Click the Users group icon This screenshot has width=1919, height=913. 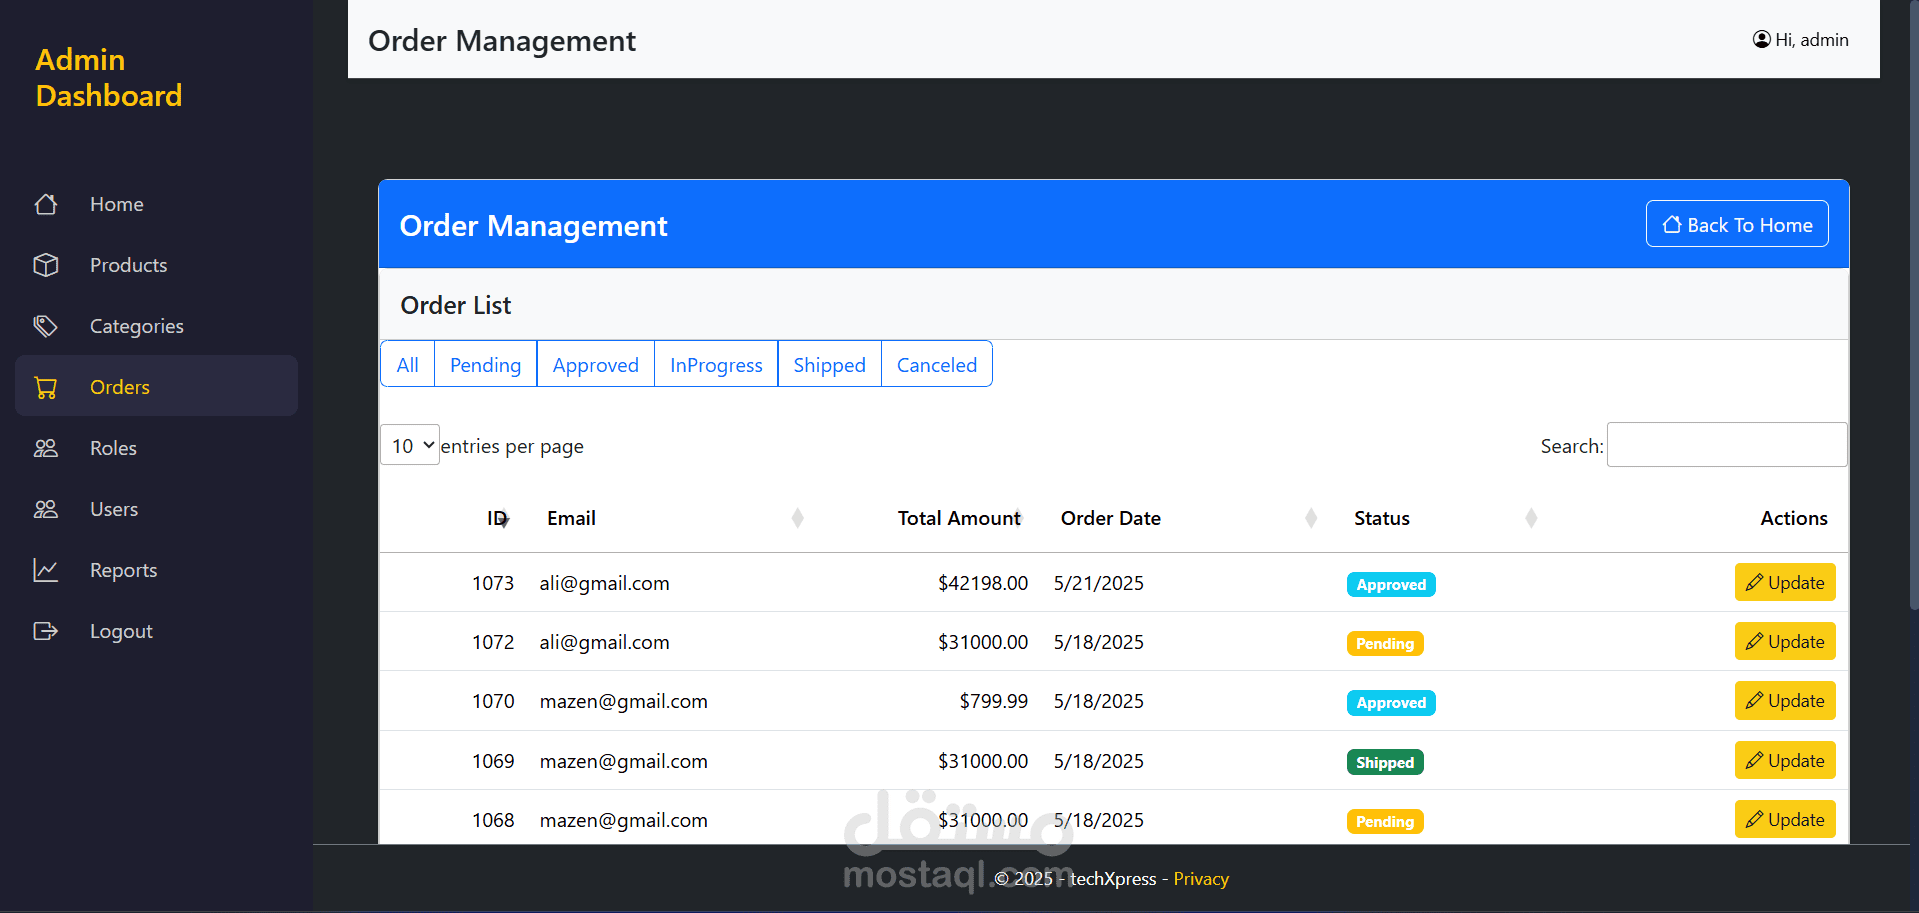coord(46,509)
